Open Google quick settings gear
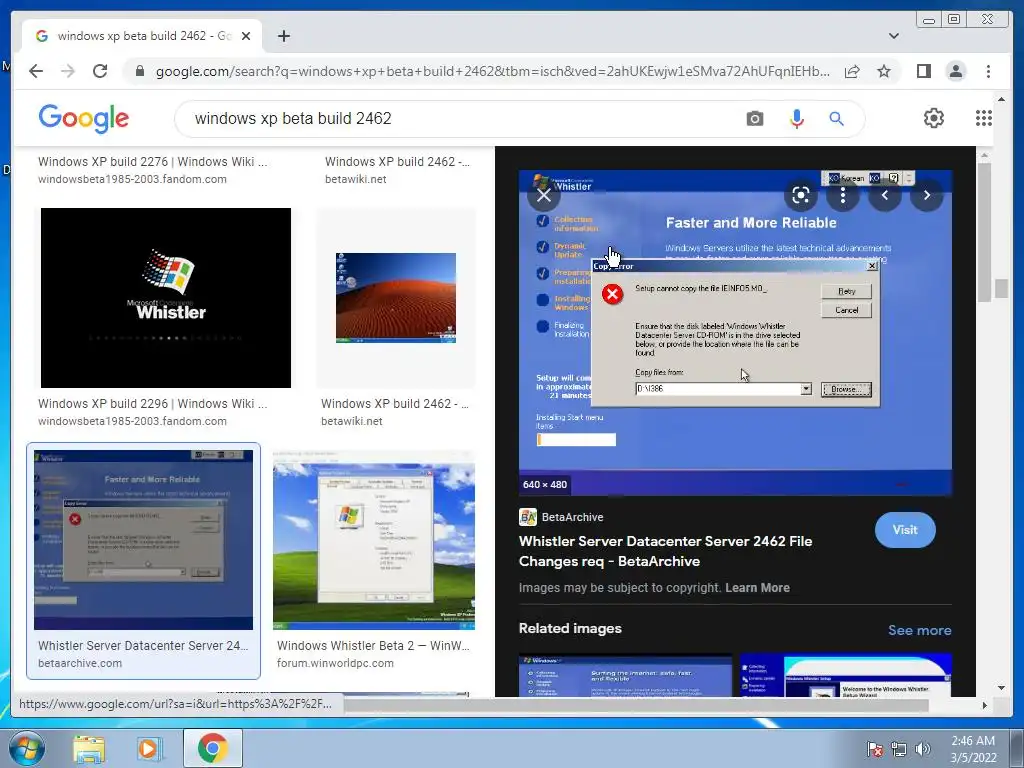Image resolution: width=1024 pixels, height=768 pixels. pos(934,118)
